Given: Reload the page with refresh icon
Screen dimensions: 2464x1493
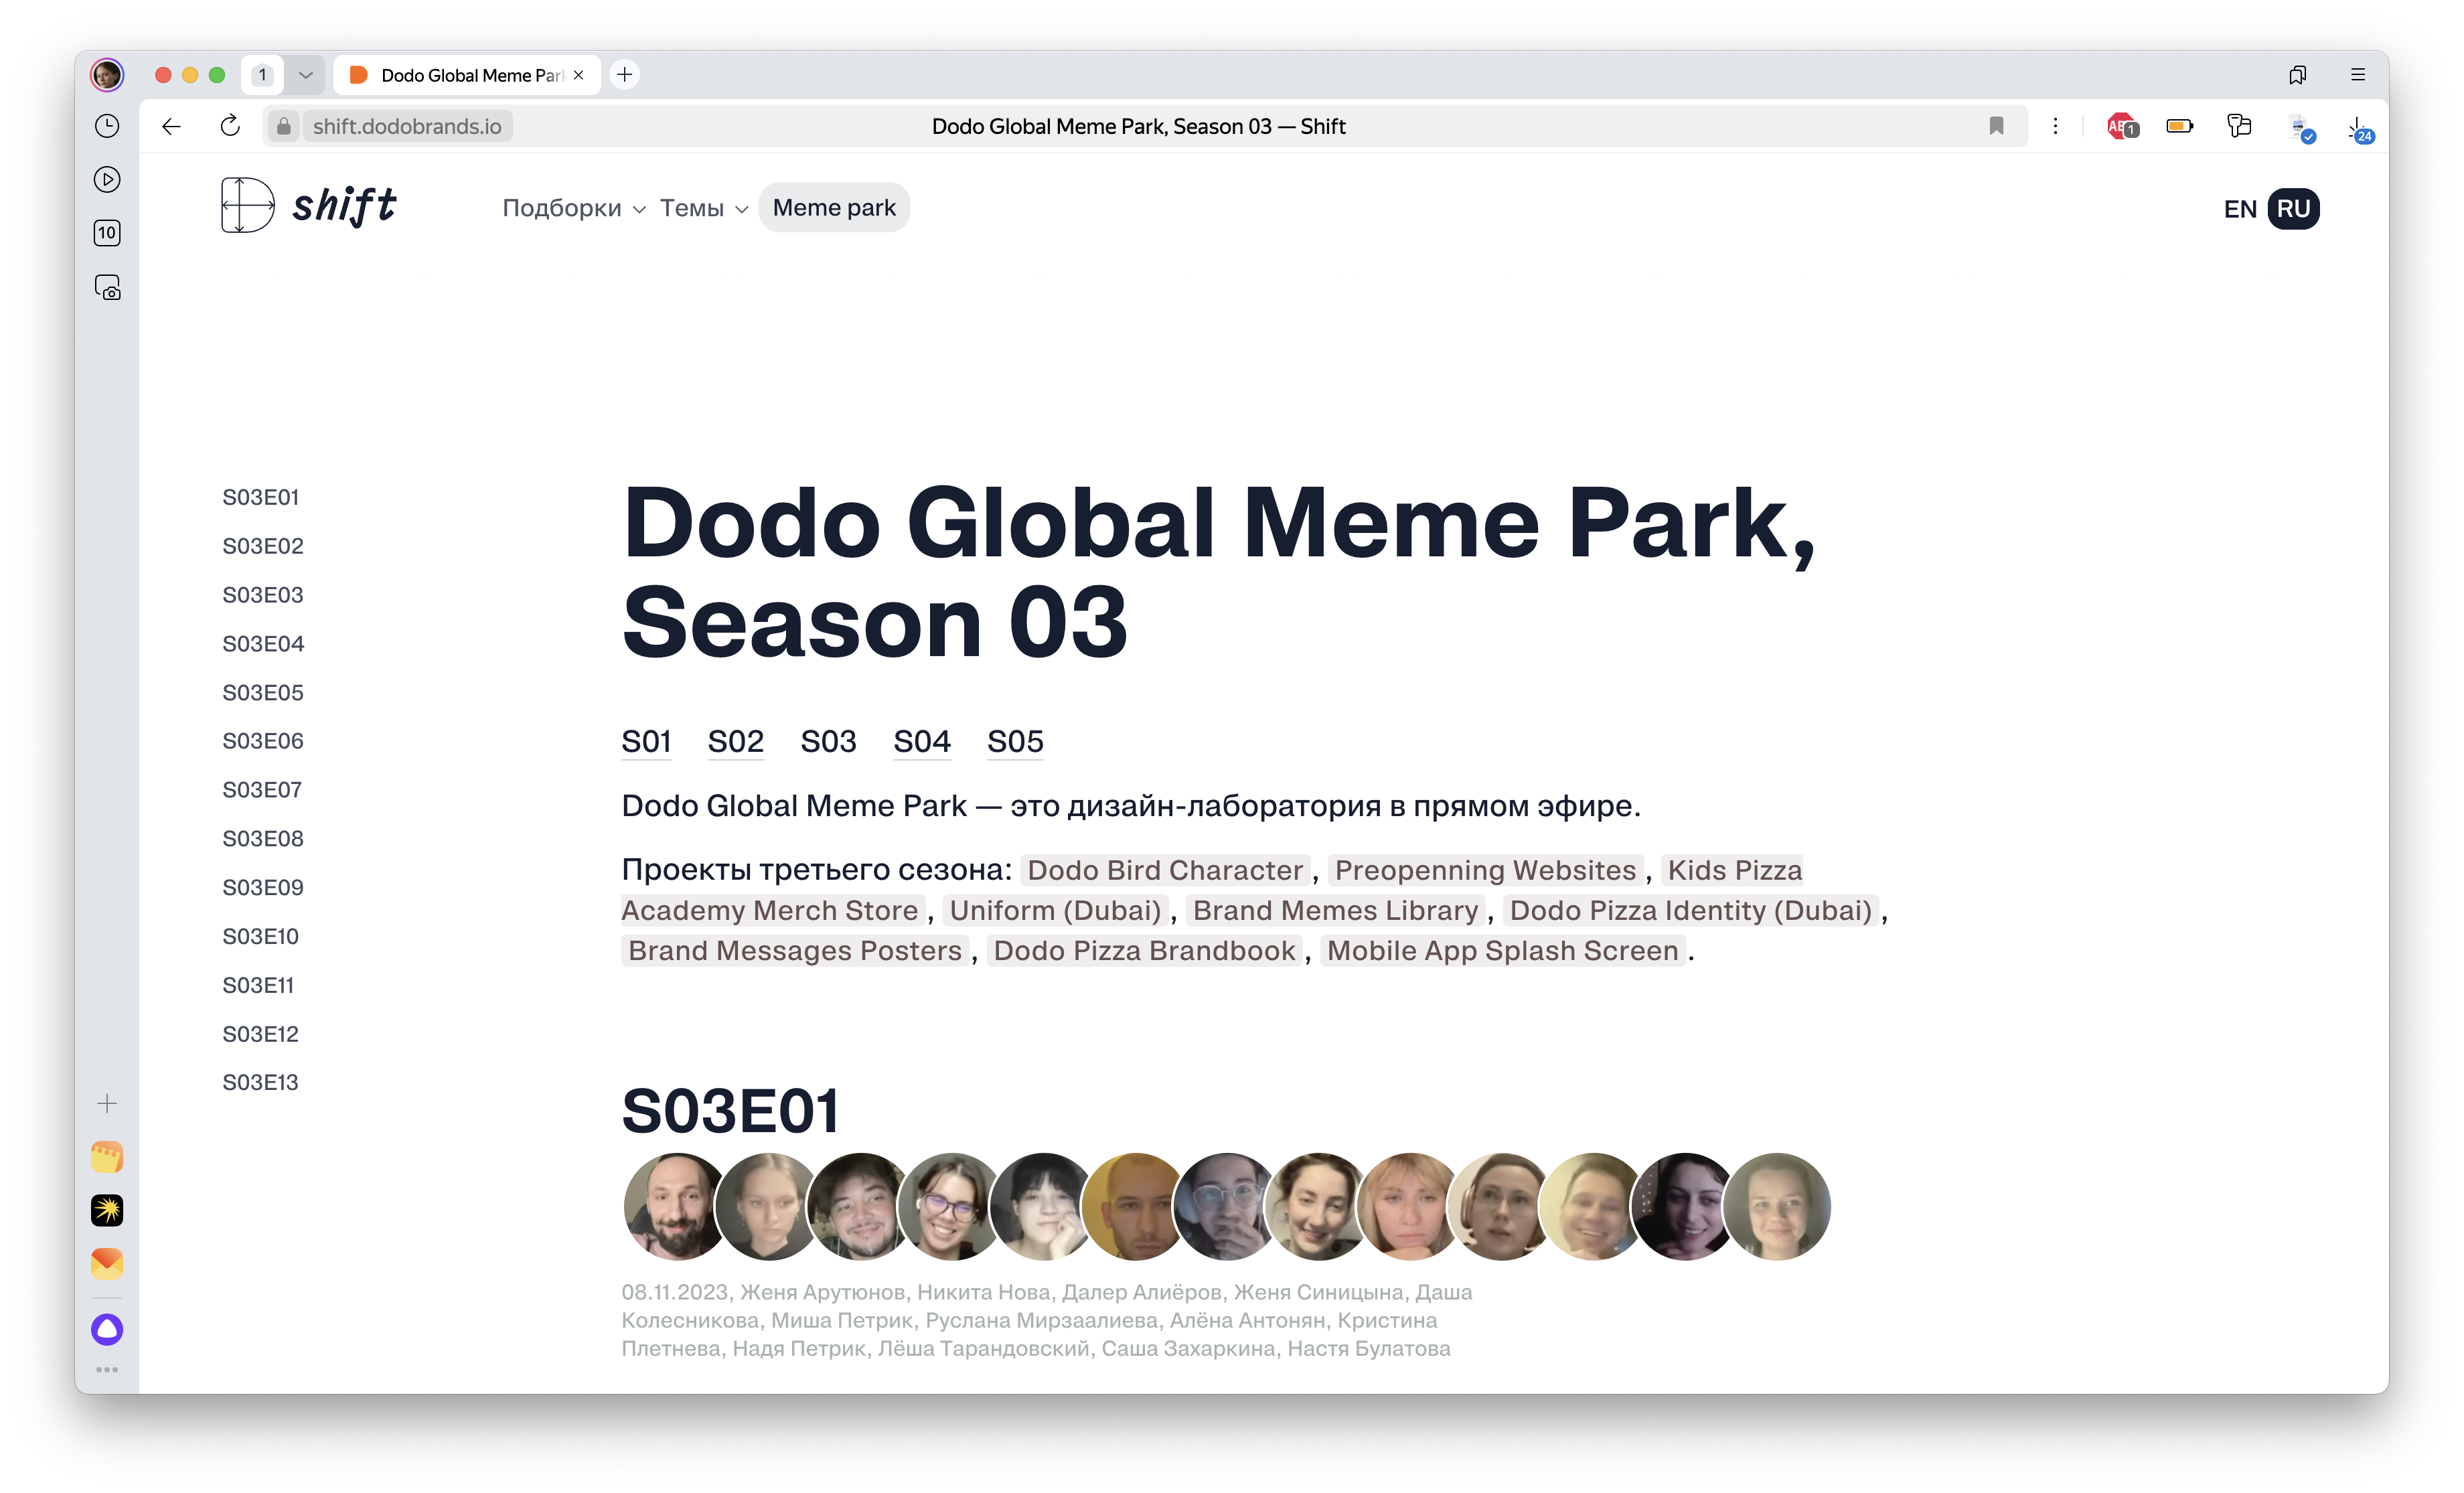Looking at the screenshot, I should tap(230, 126).
